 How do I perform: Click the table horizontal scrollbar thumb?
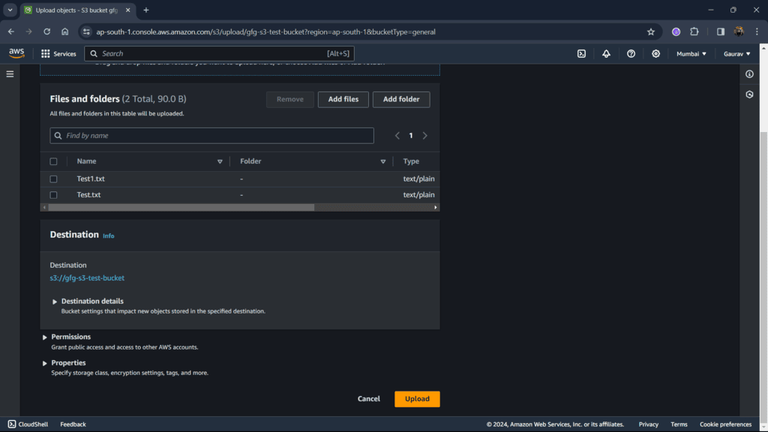pos(181,208)
